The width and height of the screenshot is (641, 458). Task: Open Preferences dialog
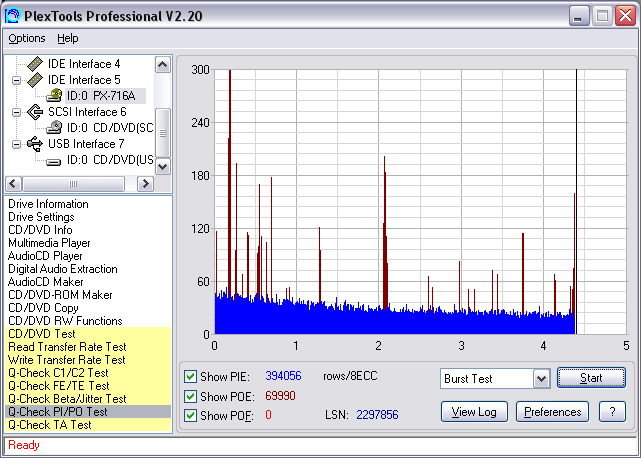[553, 412]
